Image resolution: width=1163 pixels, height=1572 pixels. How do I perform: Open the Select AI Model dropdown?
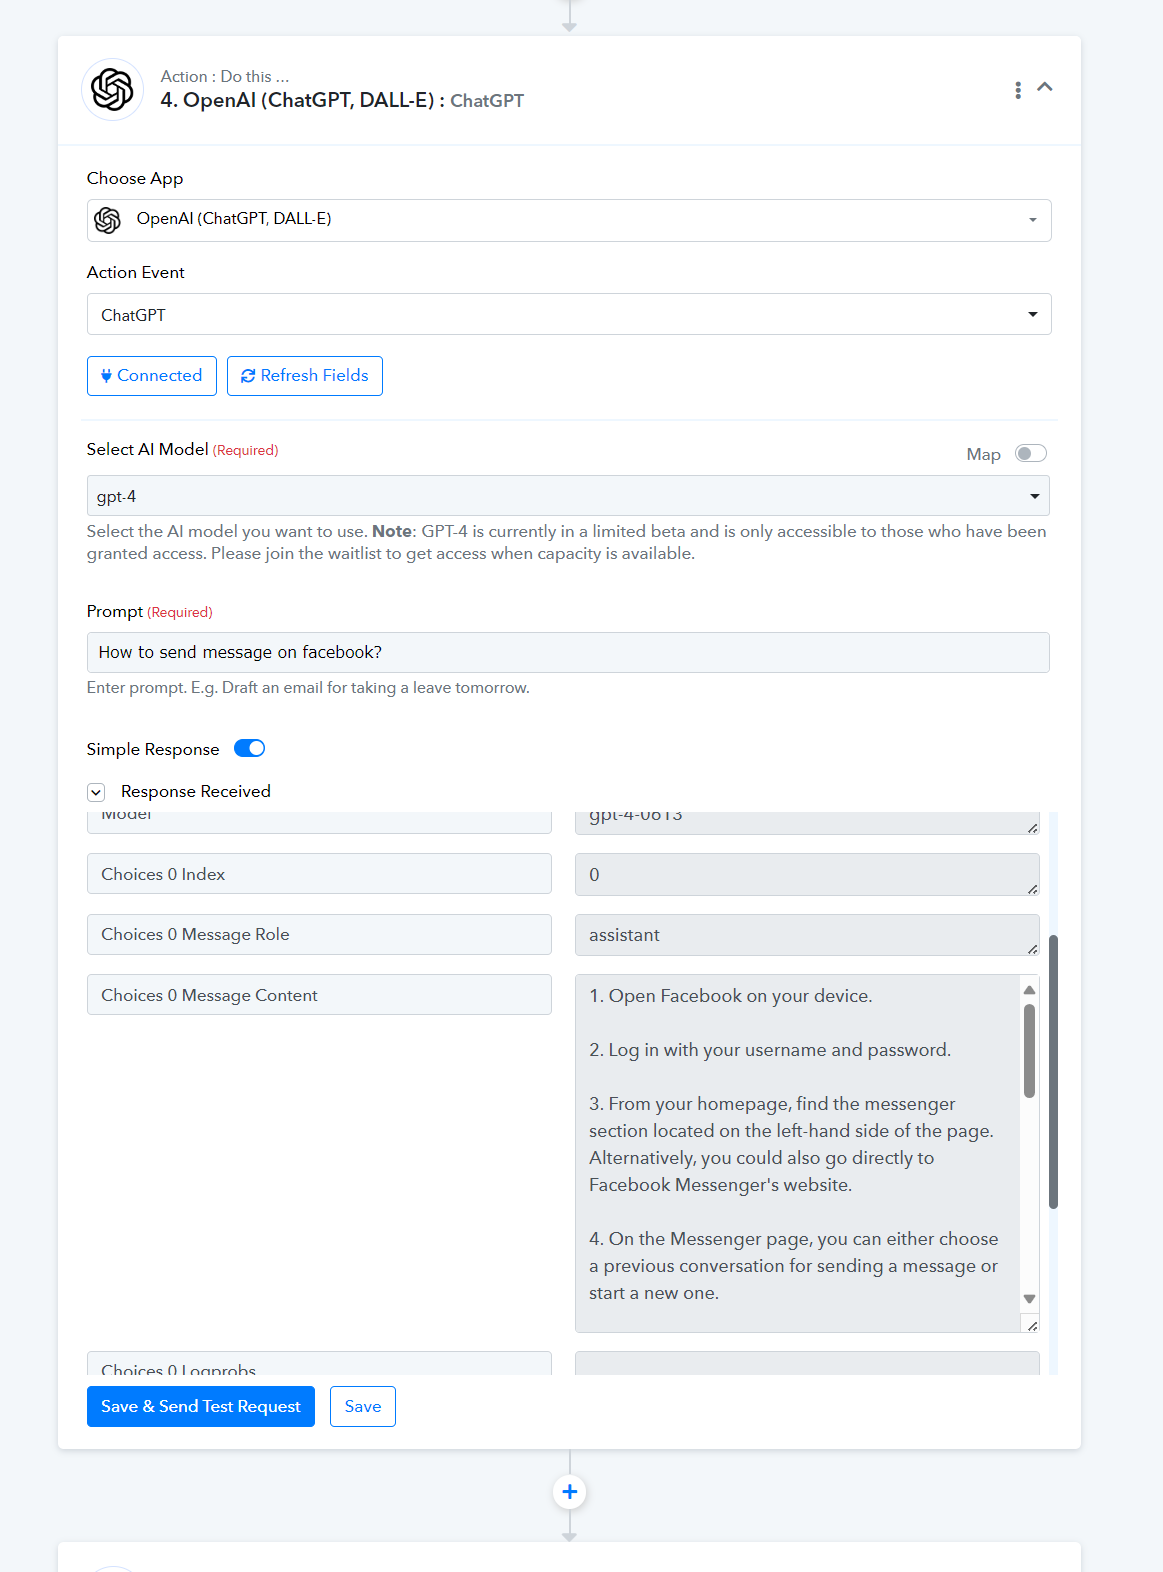(568, 496)
